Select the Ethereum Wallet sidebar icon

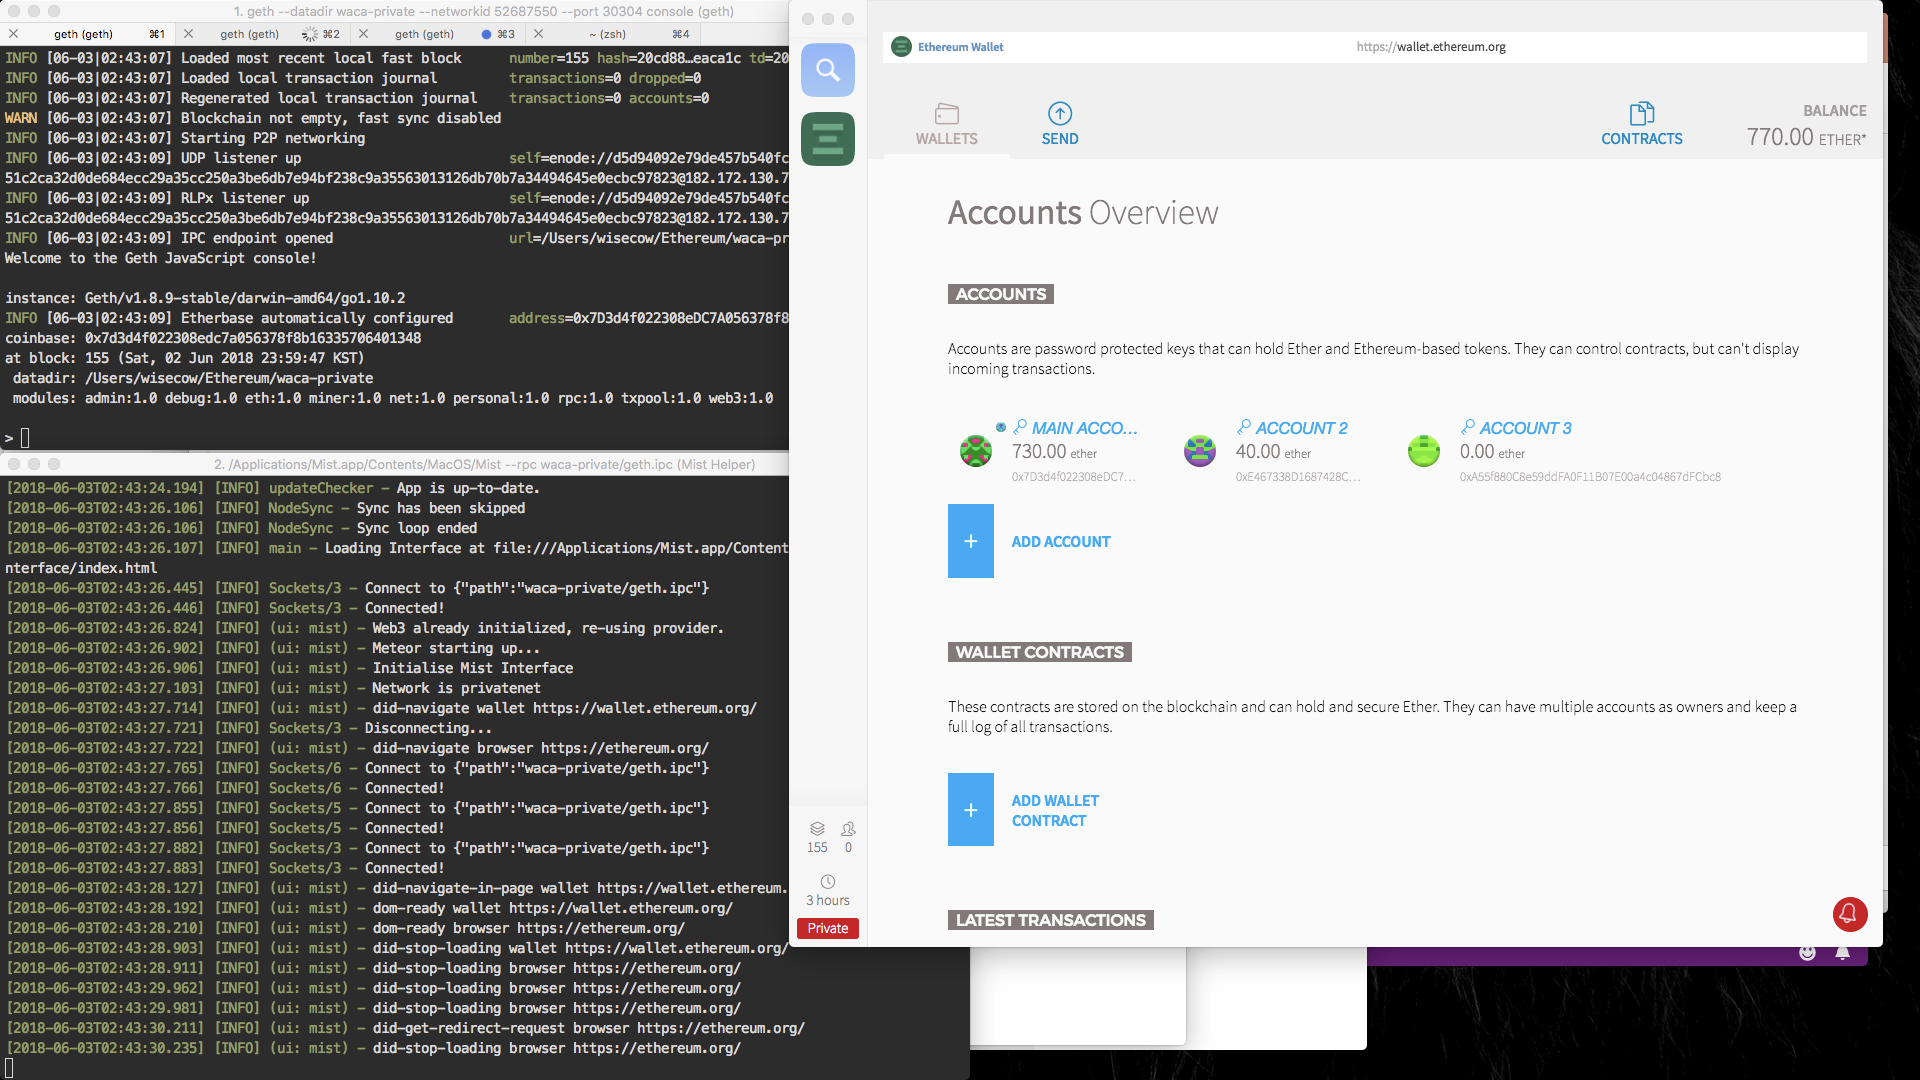(x=827, y=138)
